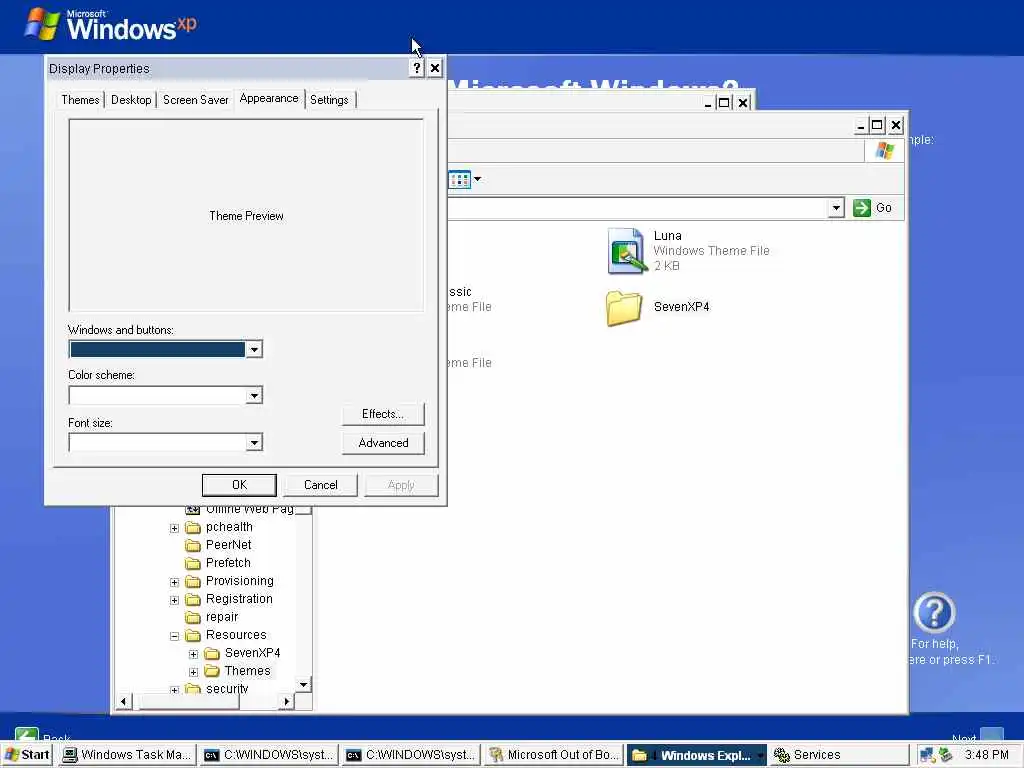Select the Prefetch folder in tree
The height and width of the screenshot is (768, 1024).
click(228, 563)
